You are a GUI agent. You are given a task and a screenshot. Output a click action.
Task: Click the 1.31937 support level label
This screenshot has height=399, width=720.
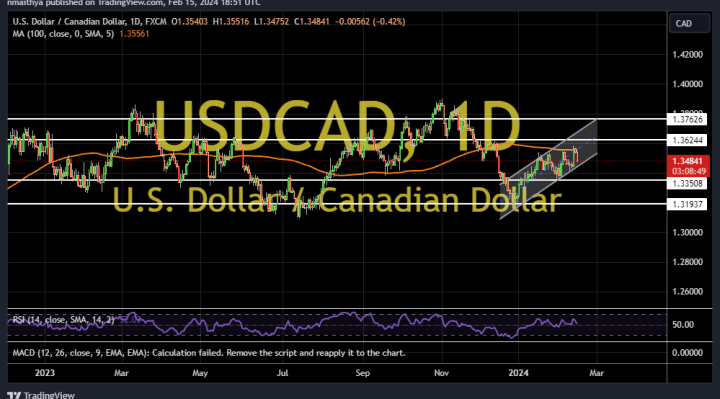687,204
